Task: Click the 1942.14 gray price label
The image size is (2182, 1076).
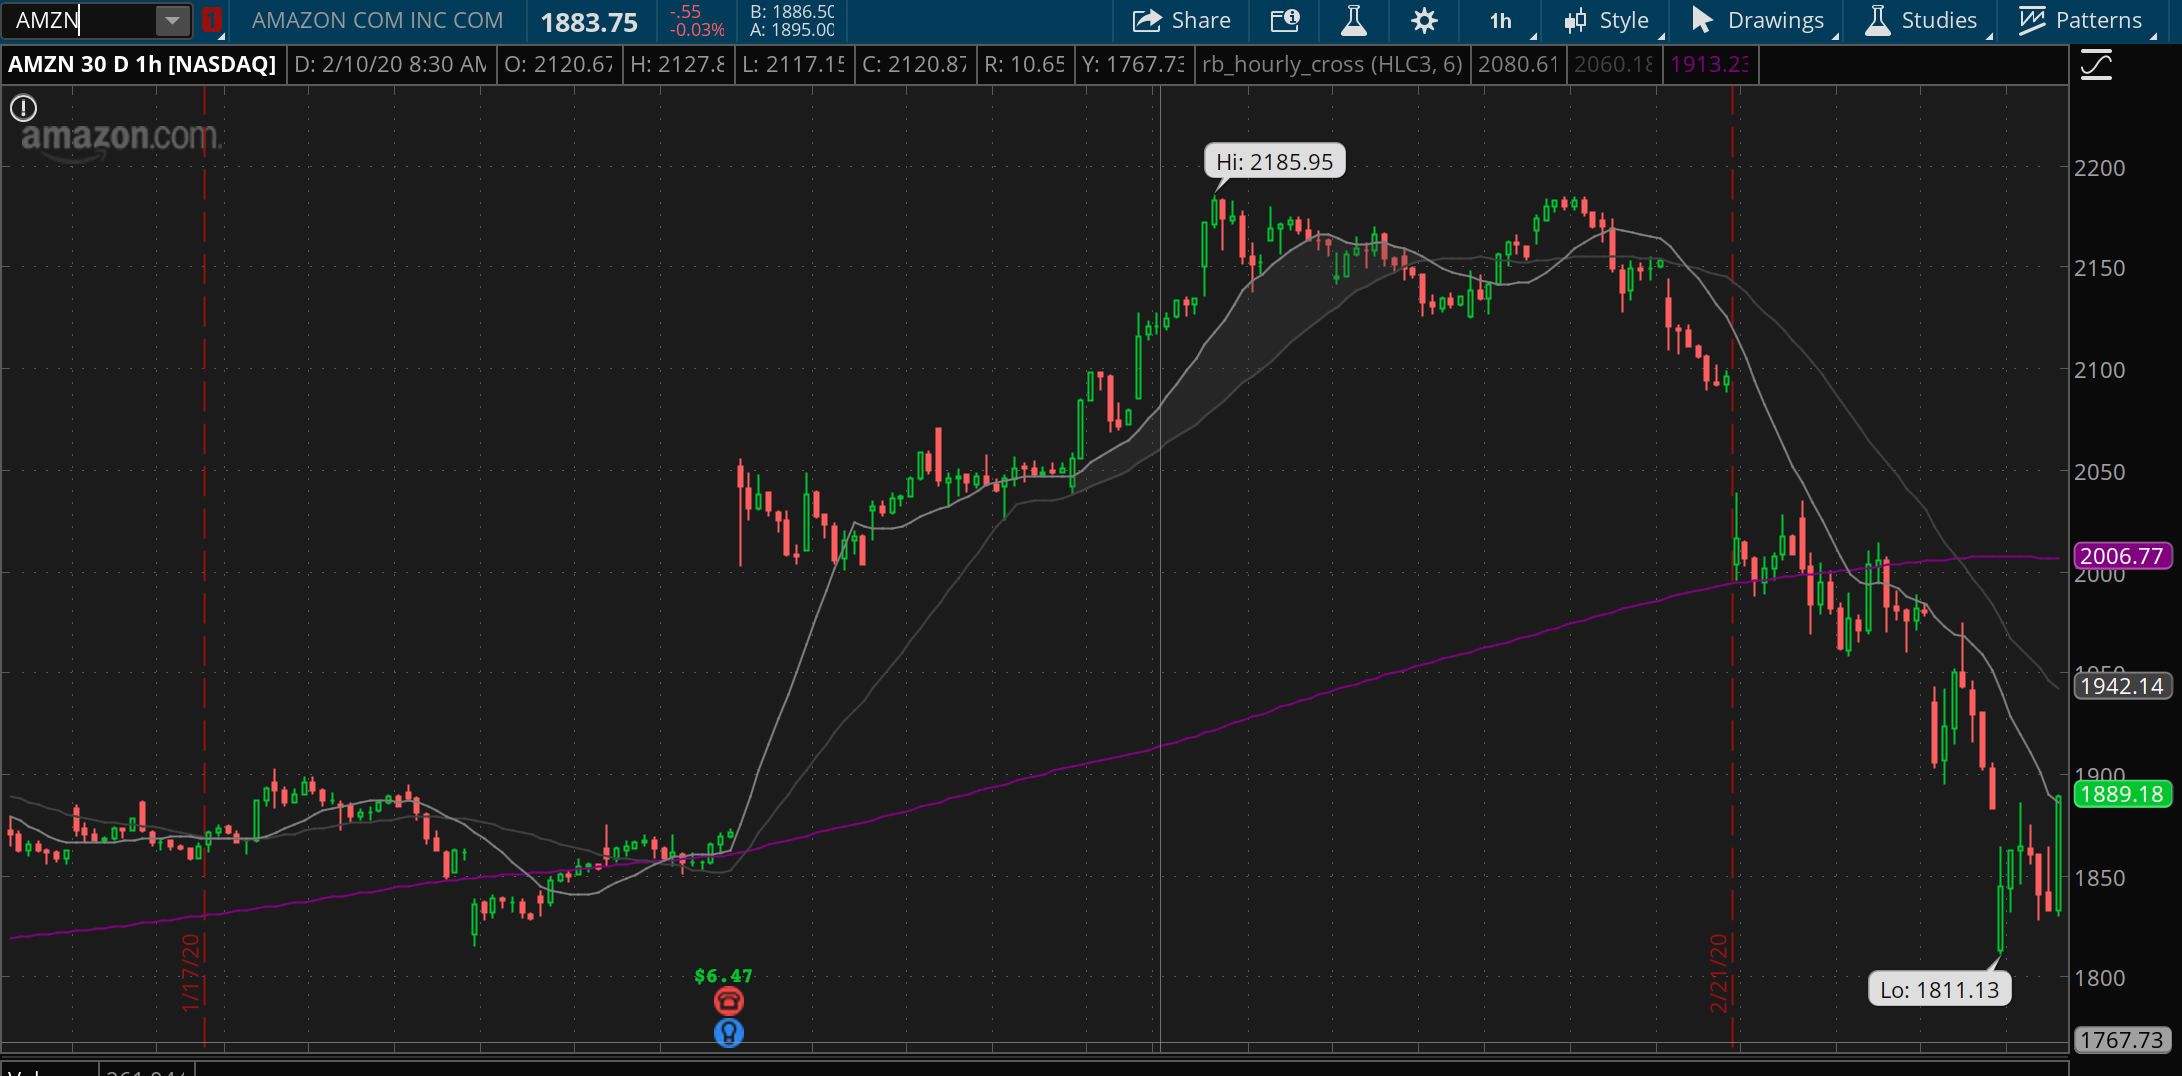Action: 2121,686
